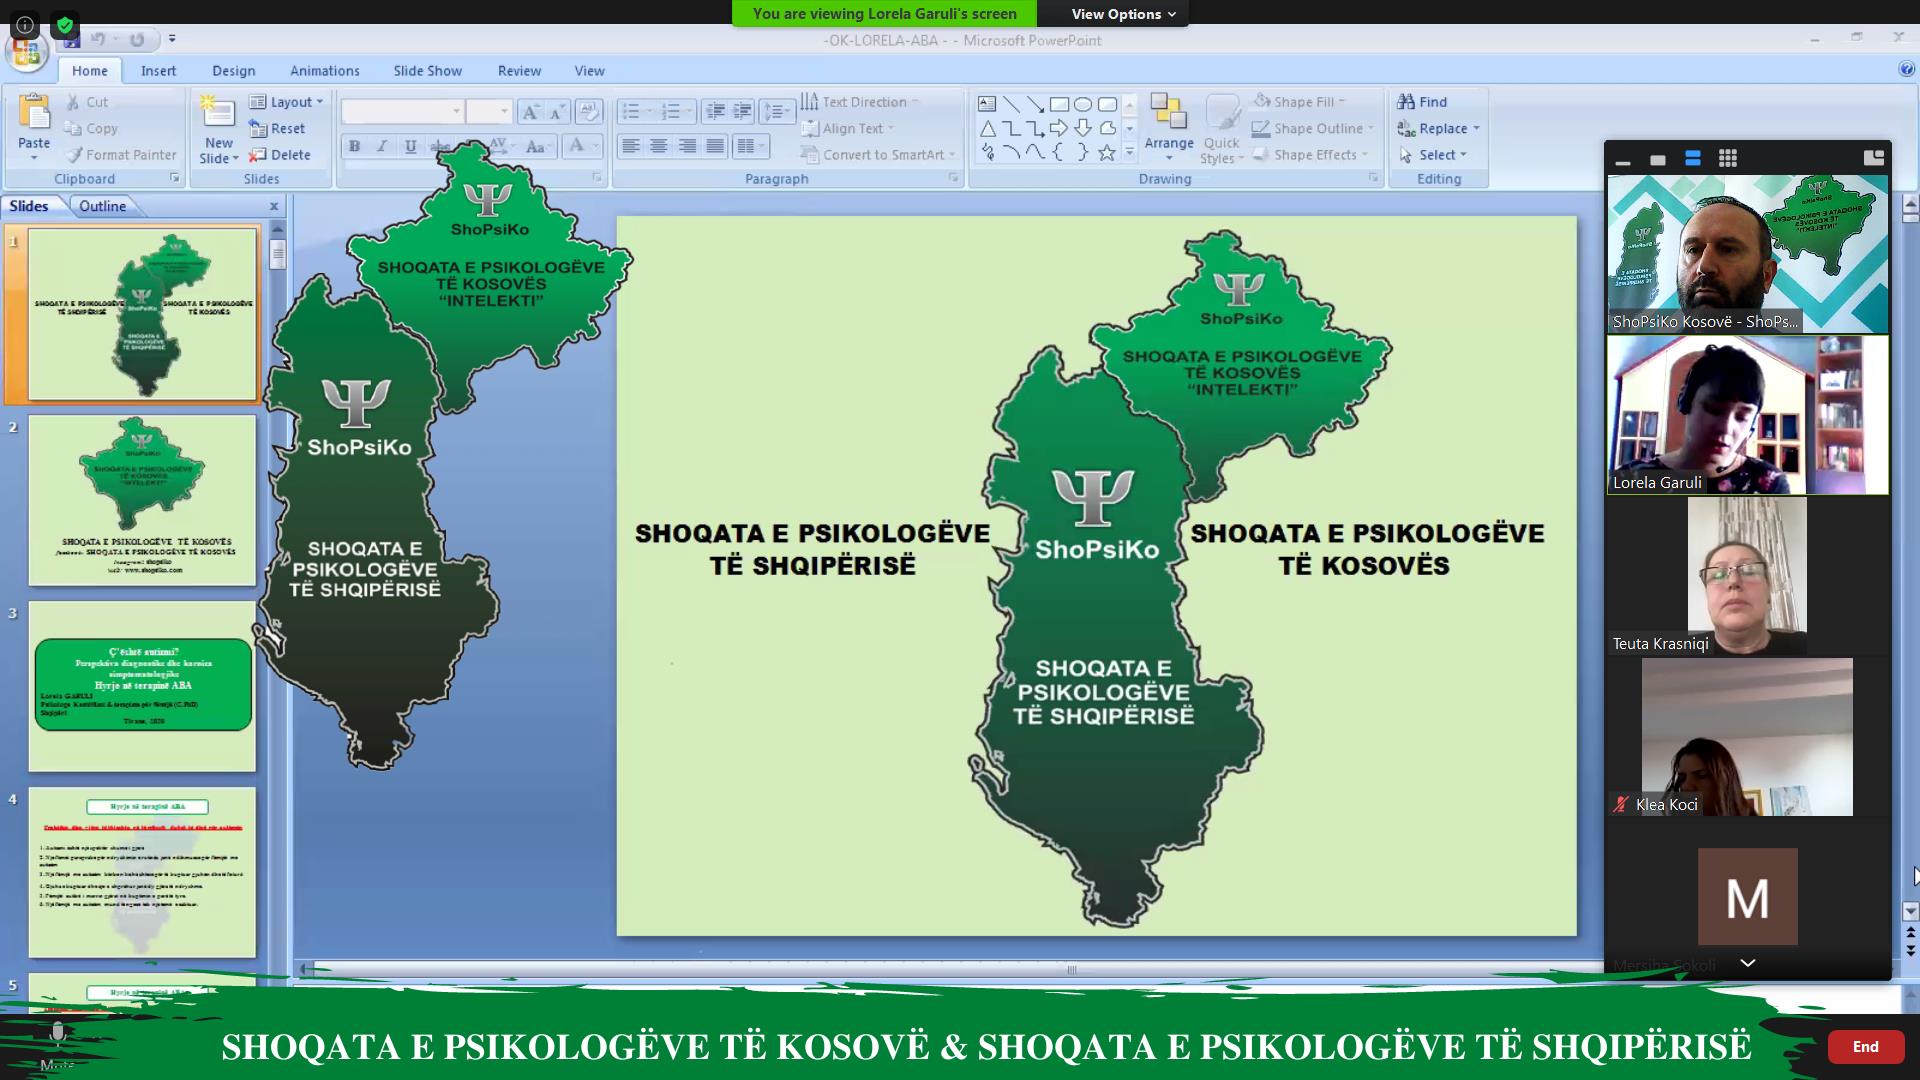
Task: Expand the Replace dropdown arrow
Action: pyautogui.click(x=1476, y=128)
